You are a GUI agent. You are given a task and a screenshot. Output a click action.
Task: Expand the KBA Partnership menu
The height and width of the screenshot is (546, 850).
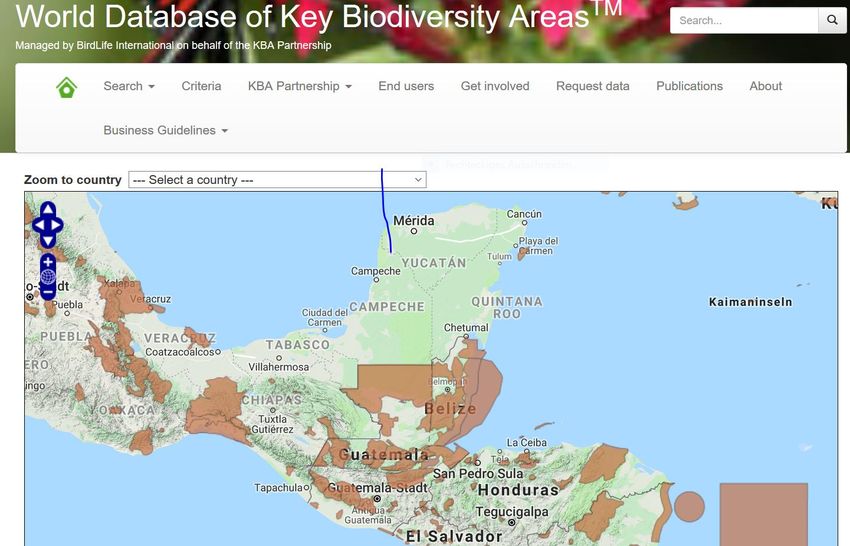[x=299, y=86]
